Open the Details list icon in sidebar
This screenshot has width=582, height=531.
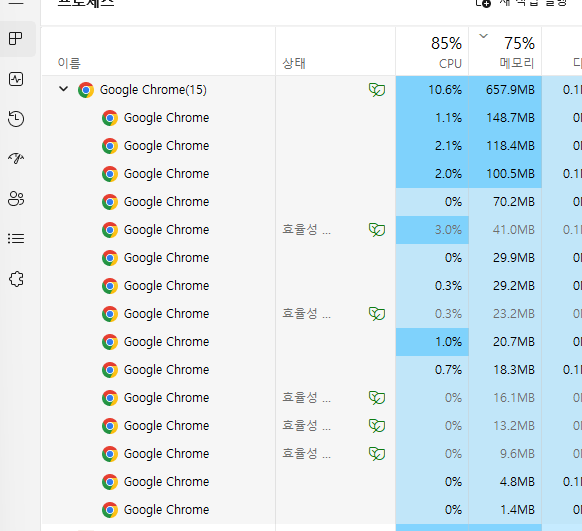tap(16, 238)
